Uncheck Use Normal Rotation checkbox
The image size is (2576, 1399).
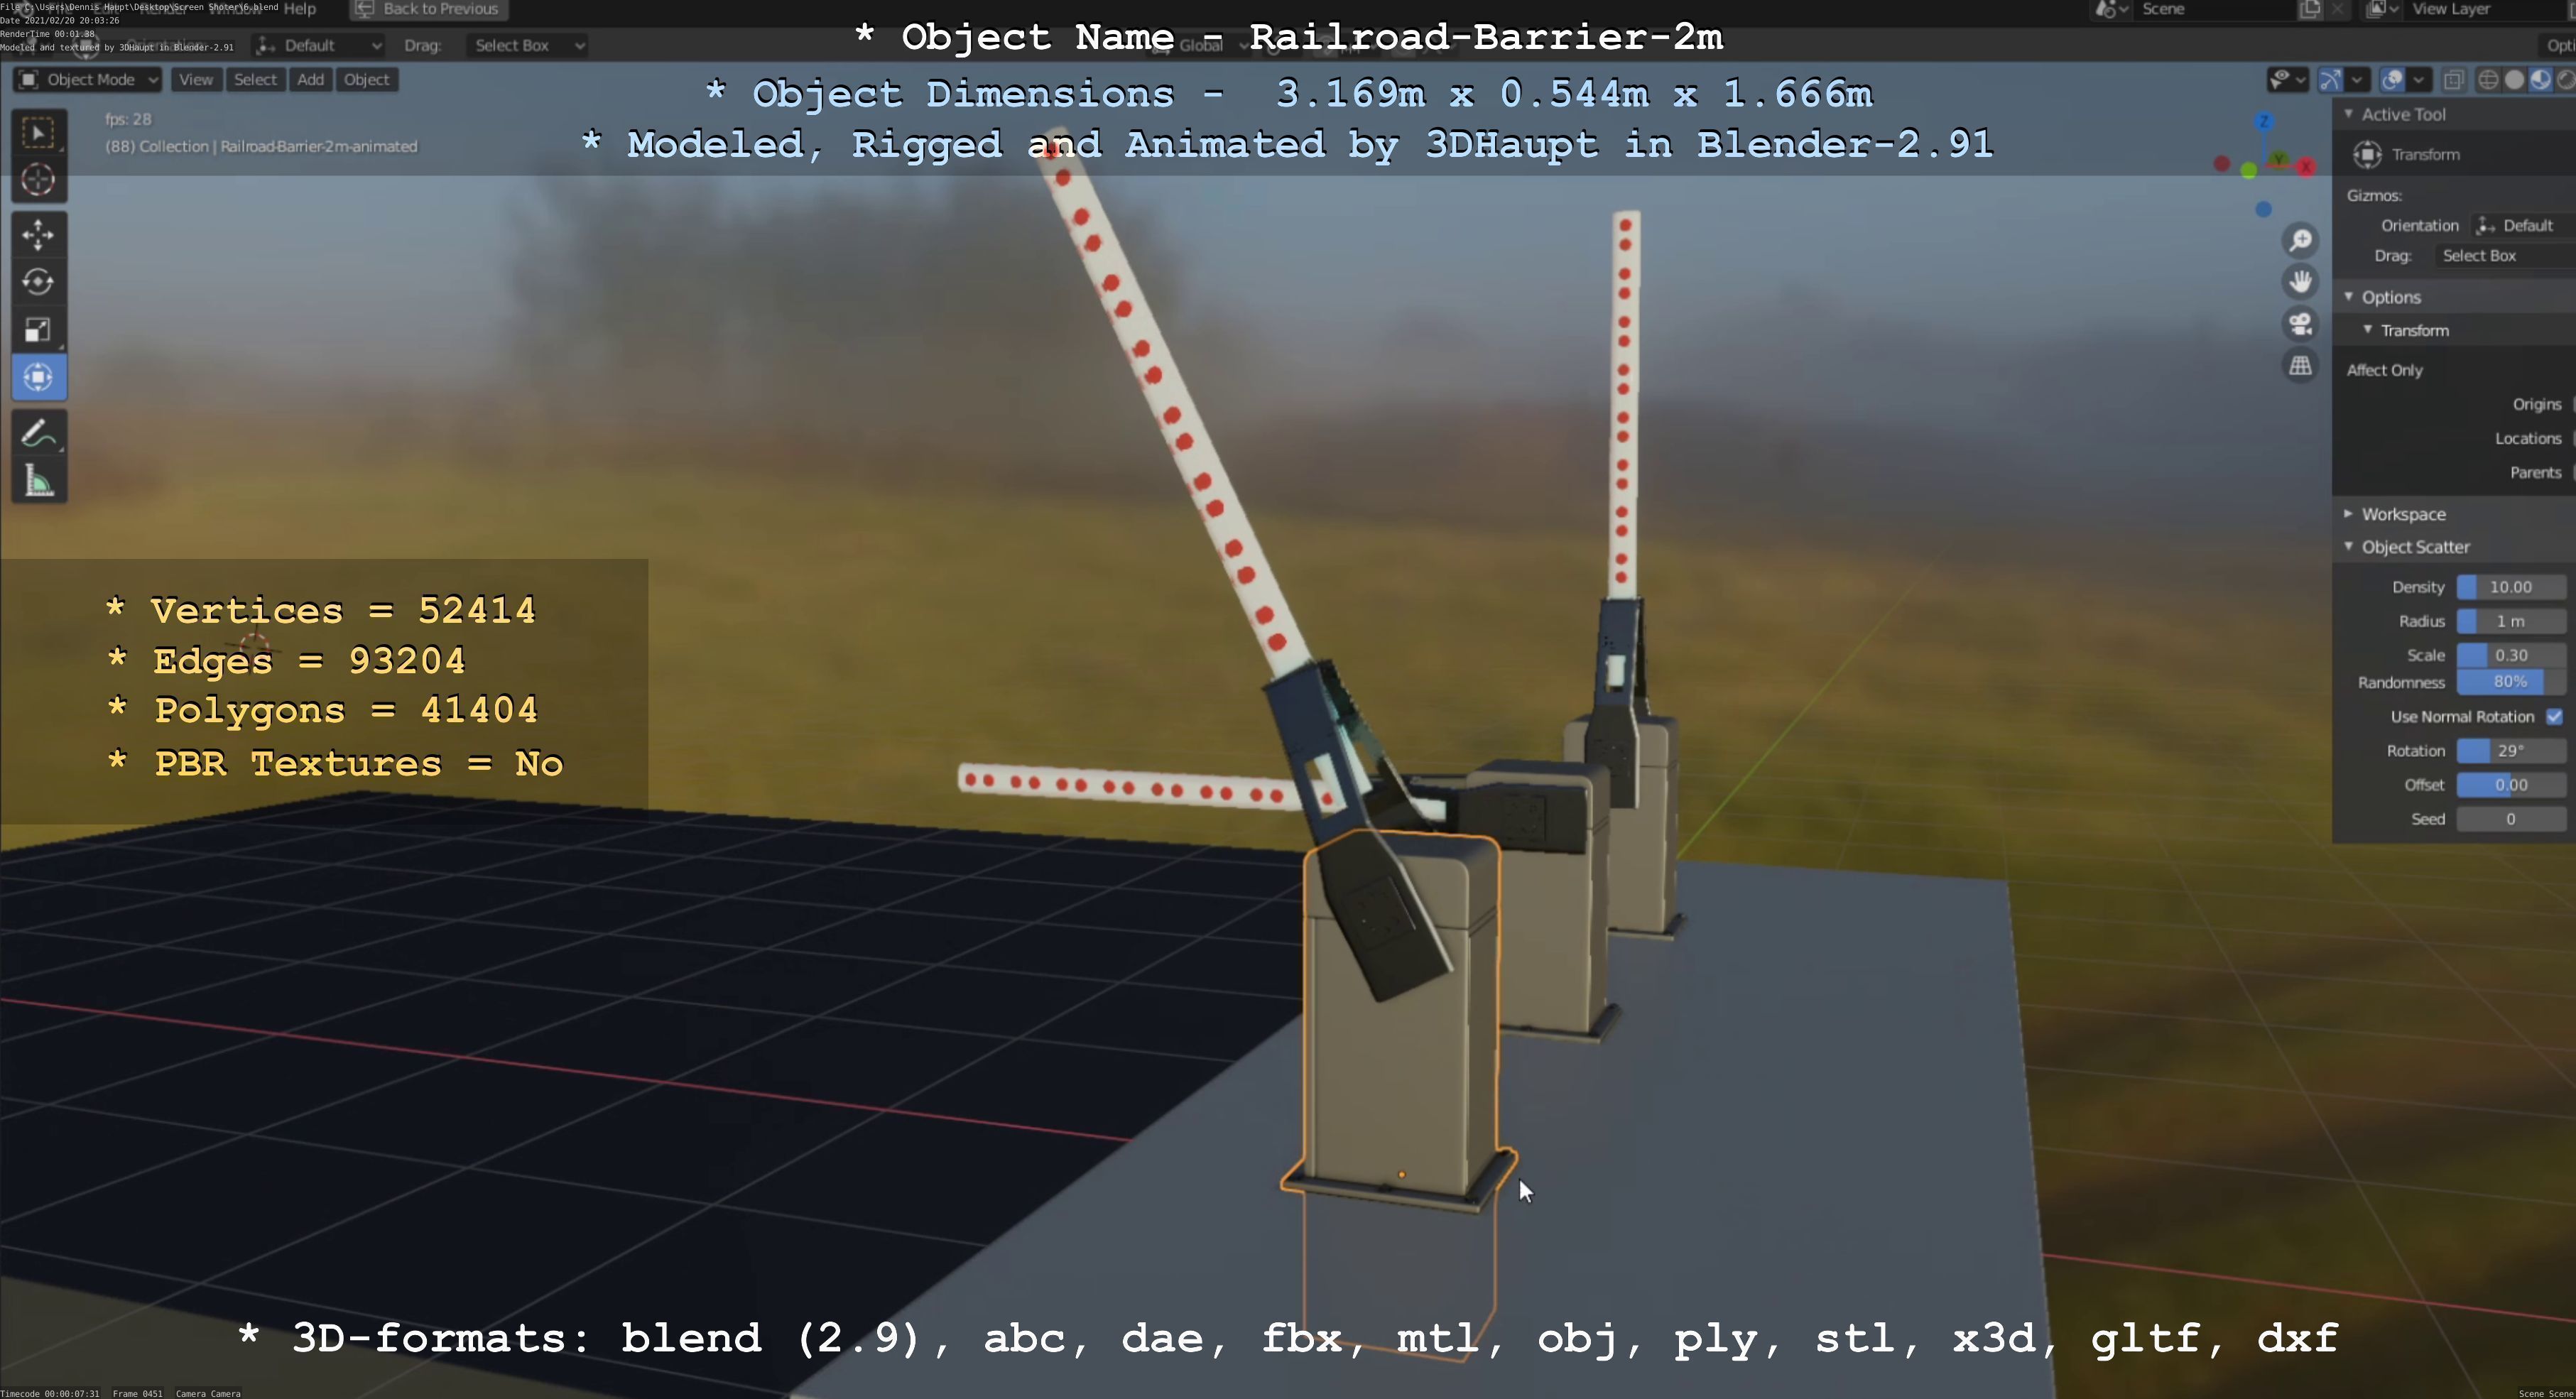pyautogui.click(x=2555, y=716)
